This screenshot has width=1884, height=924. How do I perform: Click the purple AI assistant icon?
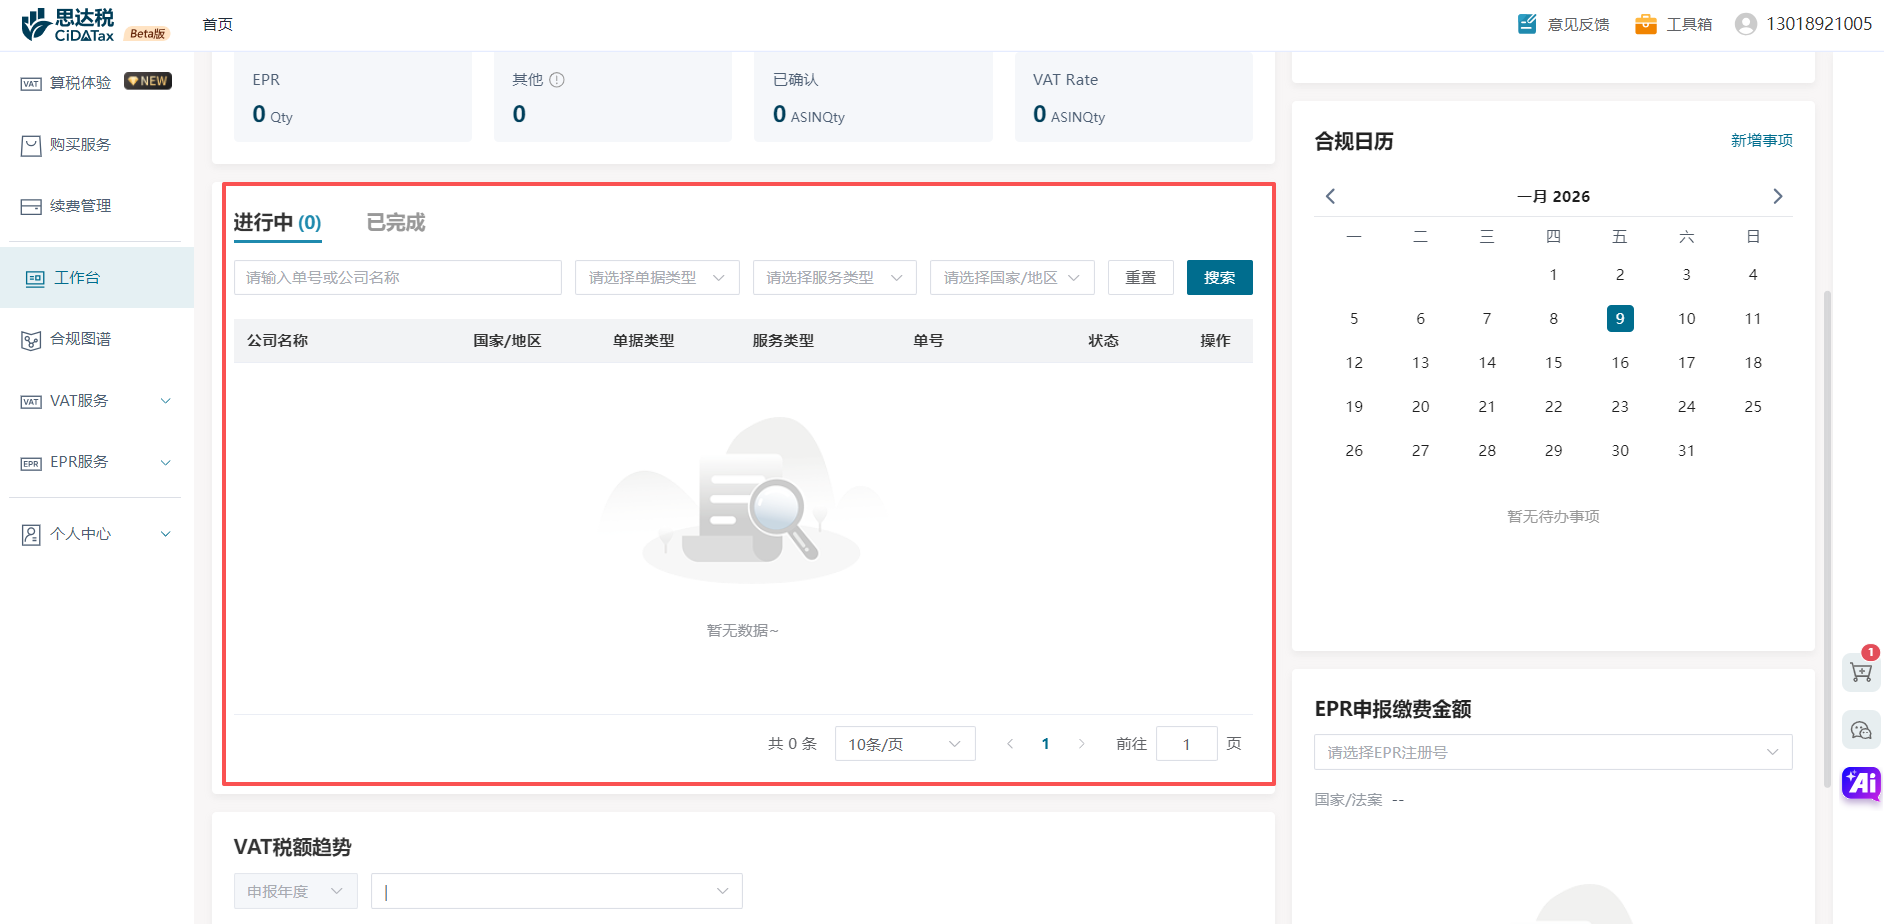pyautogui.click(x=1861, y=783)
